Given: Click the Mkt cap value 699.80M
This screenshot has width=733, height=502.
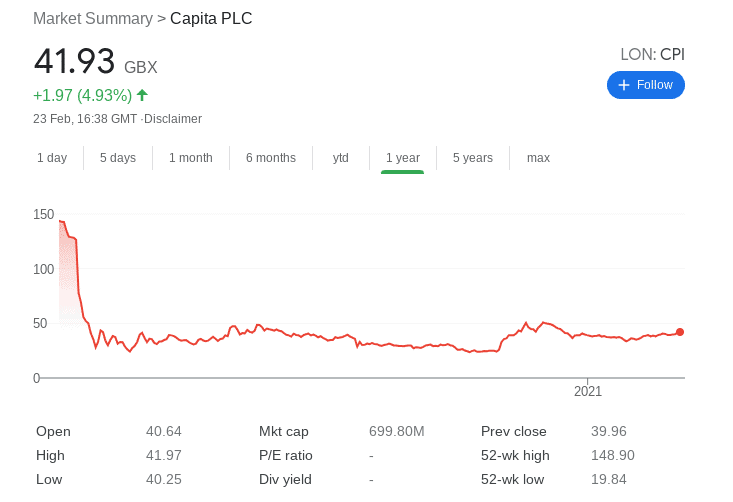Looking at the screenshot, I should pyautogui.click(x=396, y=431).
